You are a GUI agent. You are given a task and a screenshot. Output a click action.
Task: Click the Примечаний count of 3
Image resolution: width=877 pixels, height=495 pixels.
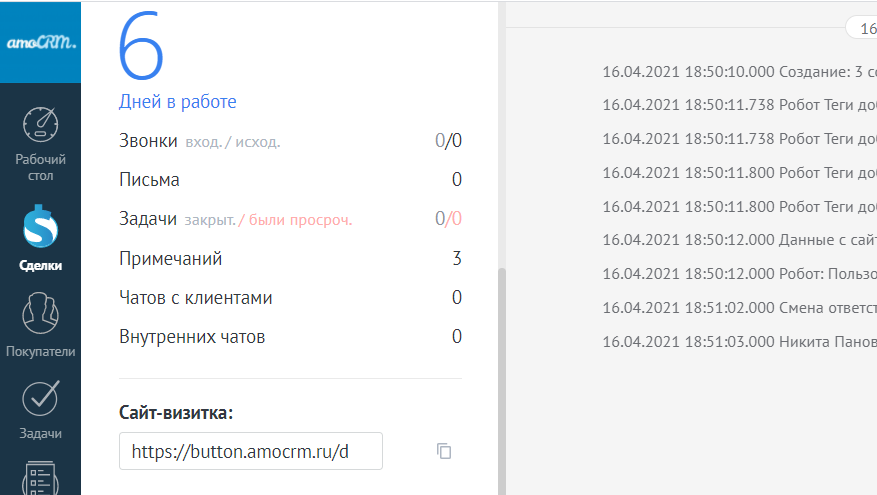[x=456, y=259]
